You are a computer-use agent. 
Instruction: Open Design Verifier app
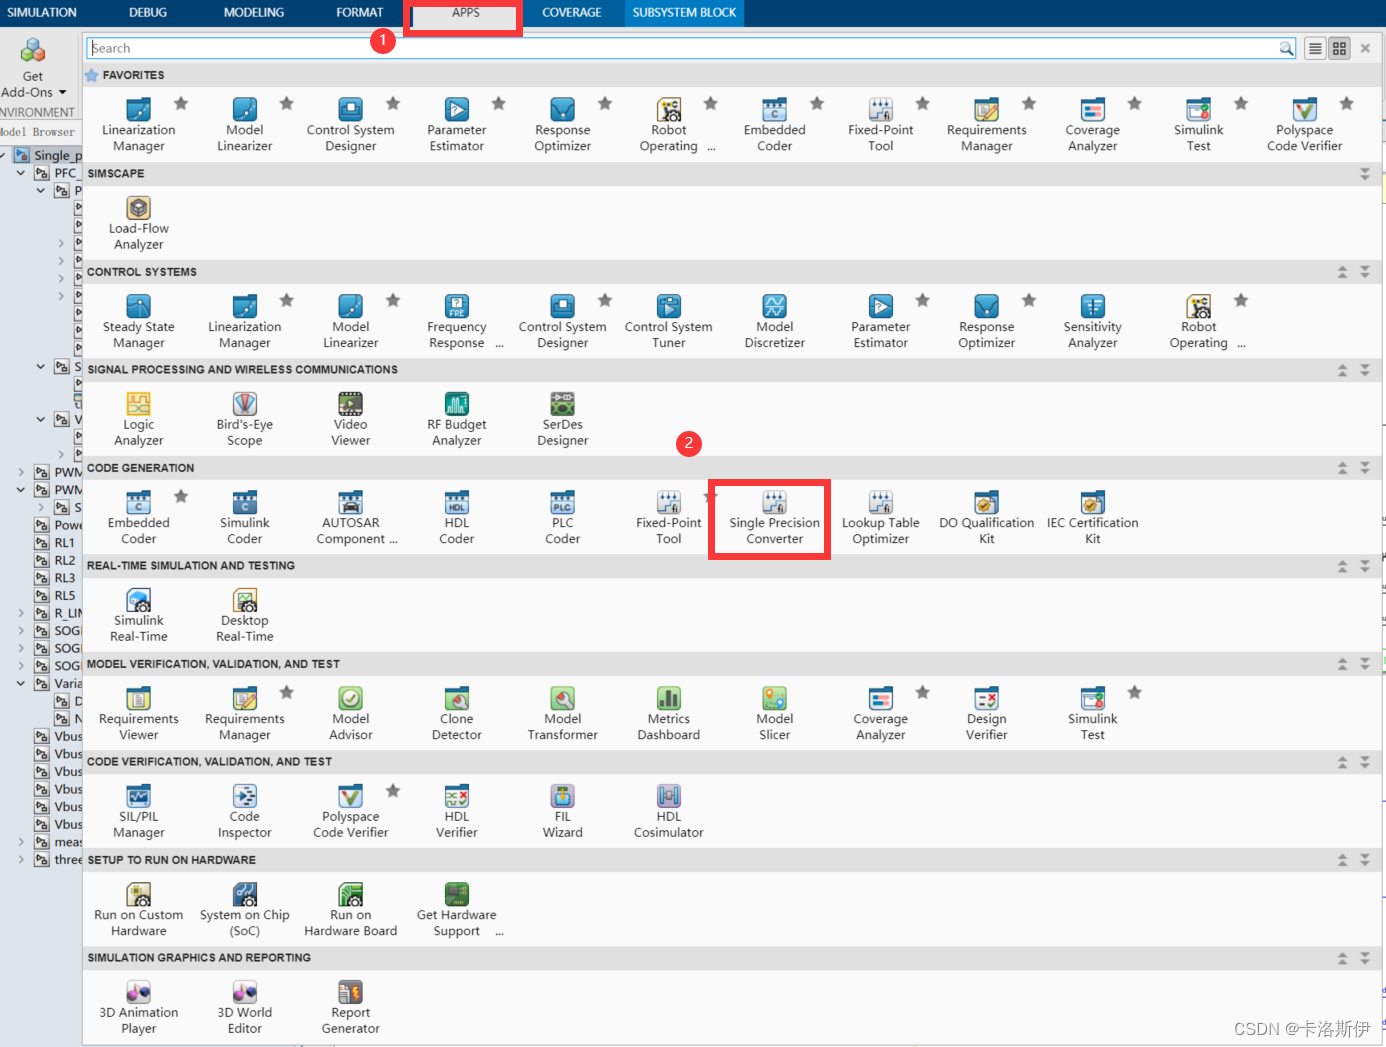point(986,714)
